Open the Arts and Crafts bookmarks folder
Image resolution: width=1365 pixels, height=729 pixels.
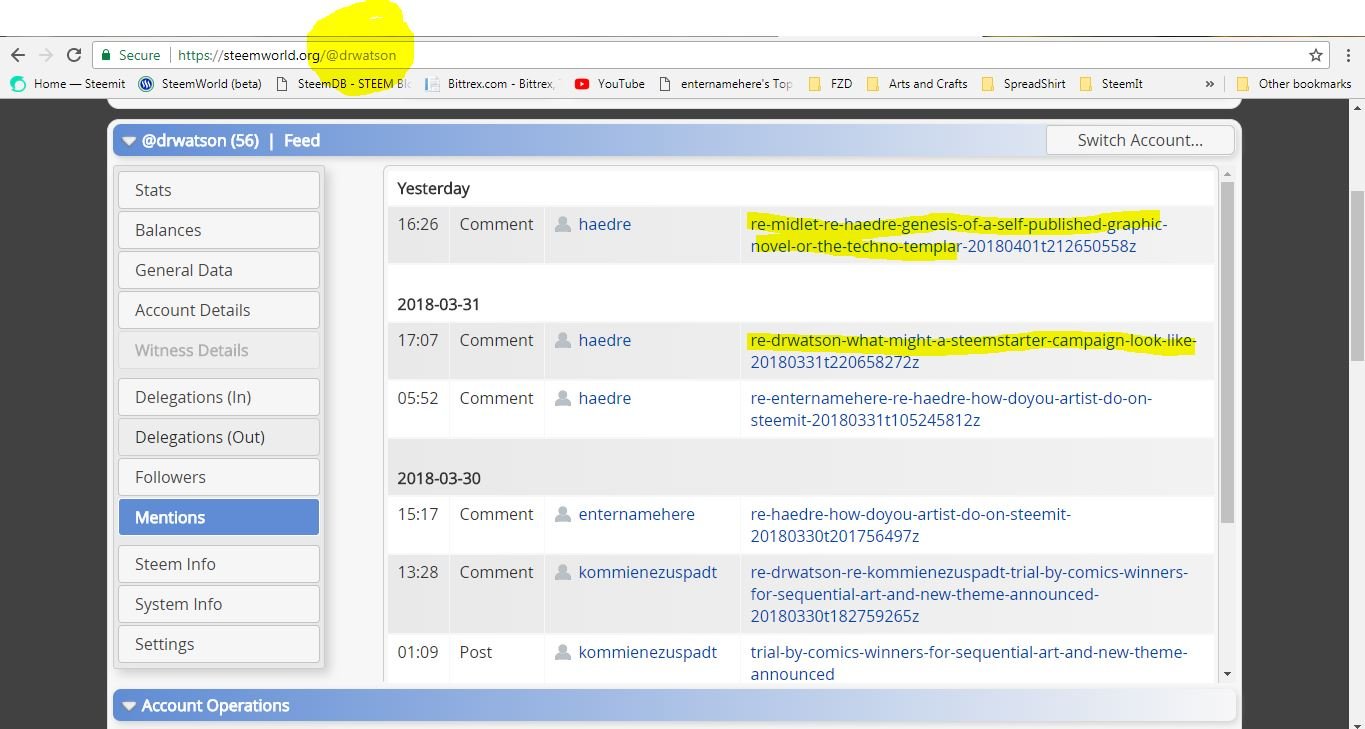[917, 84]
